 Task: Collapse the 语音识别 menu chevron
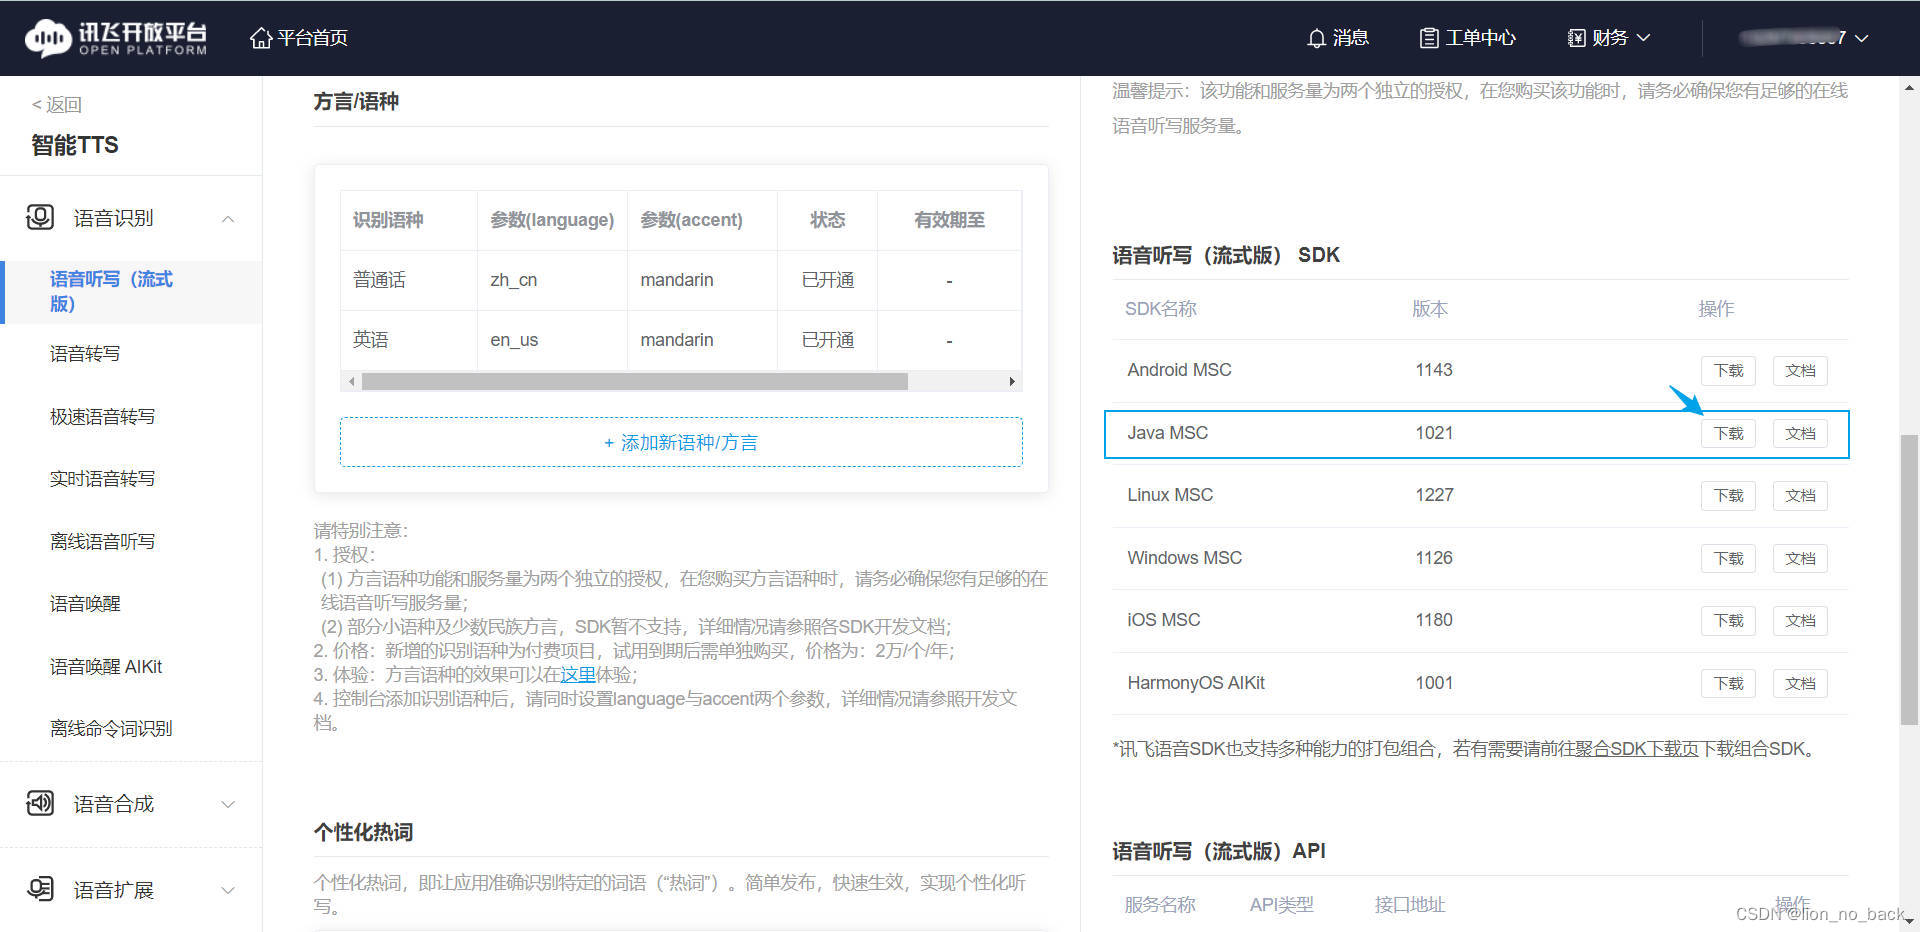[228, 218]
